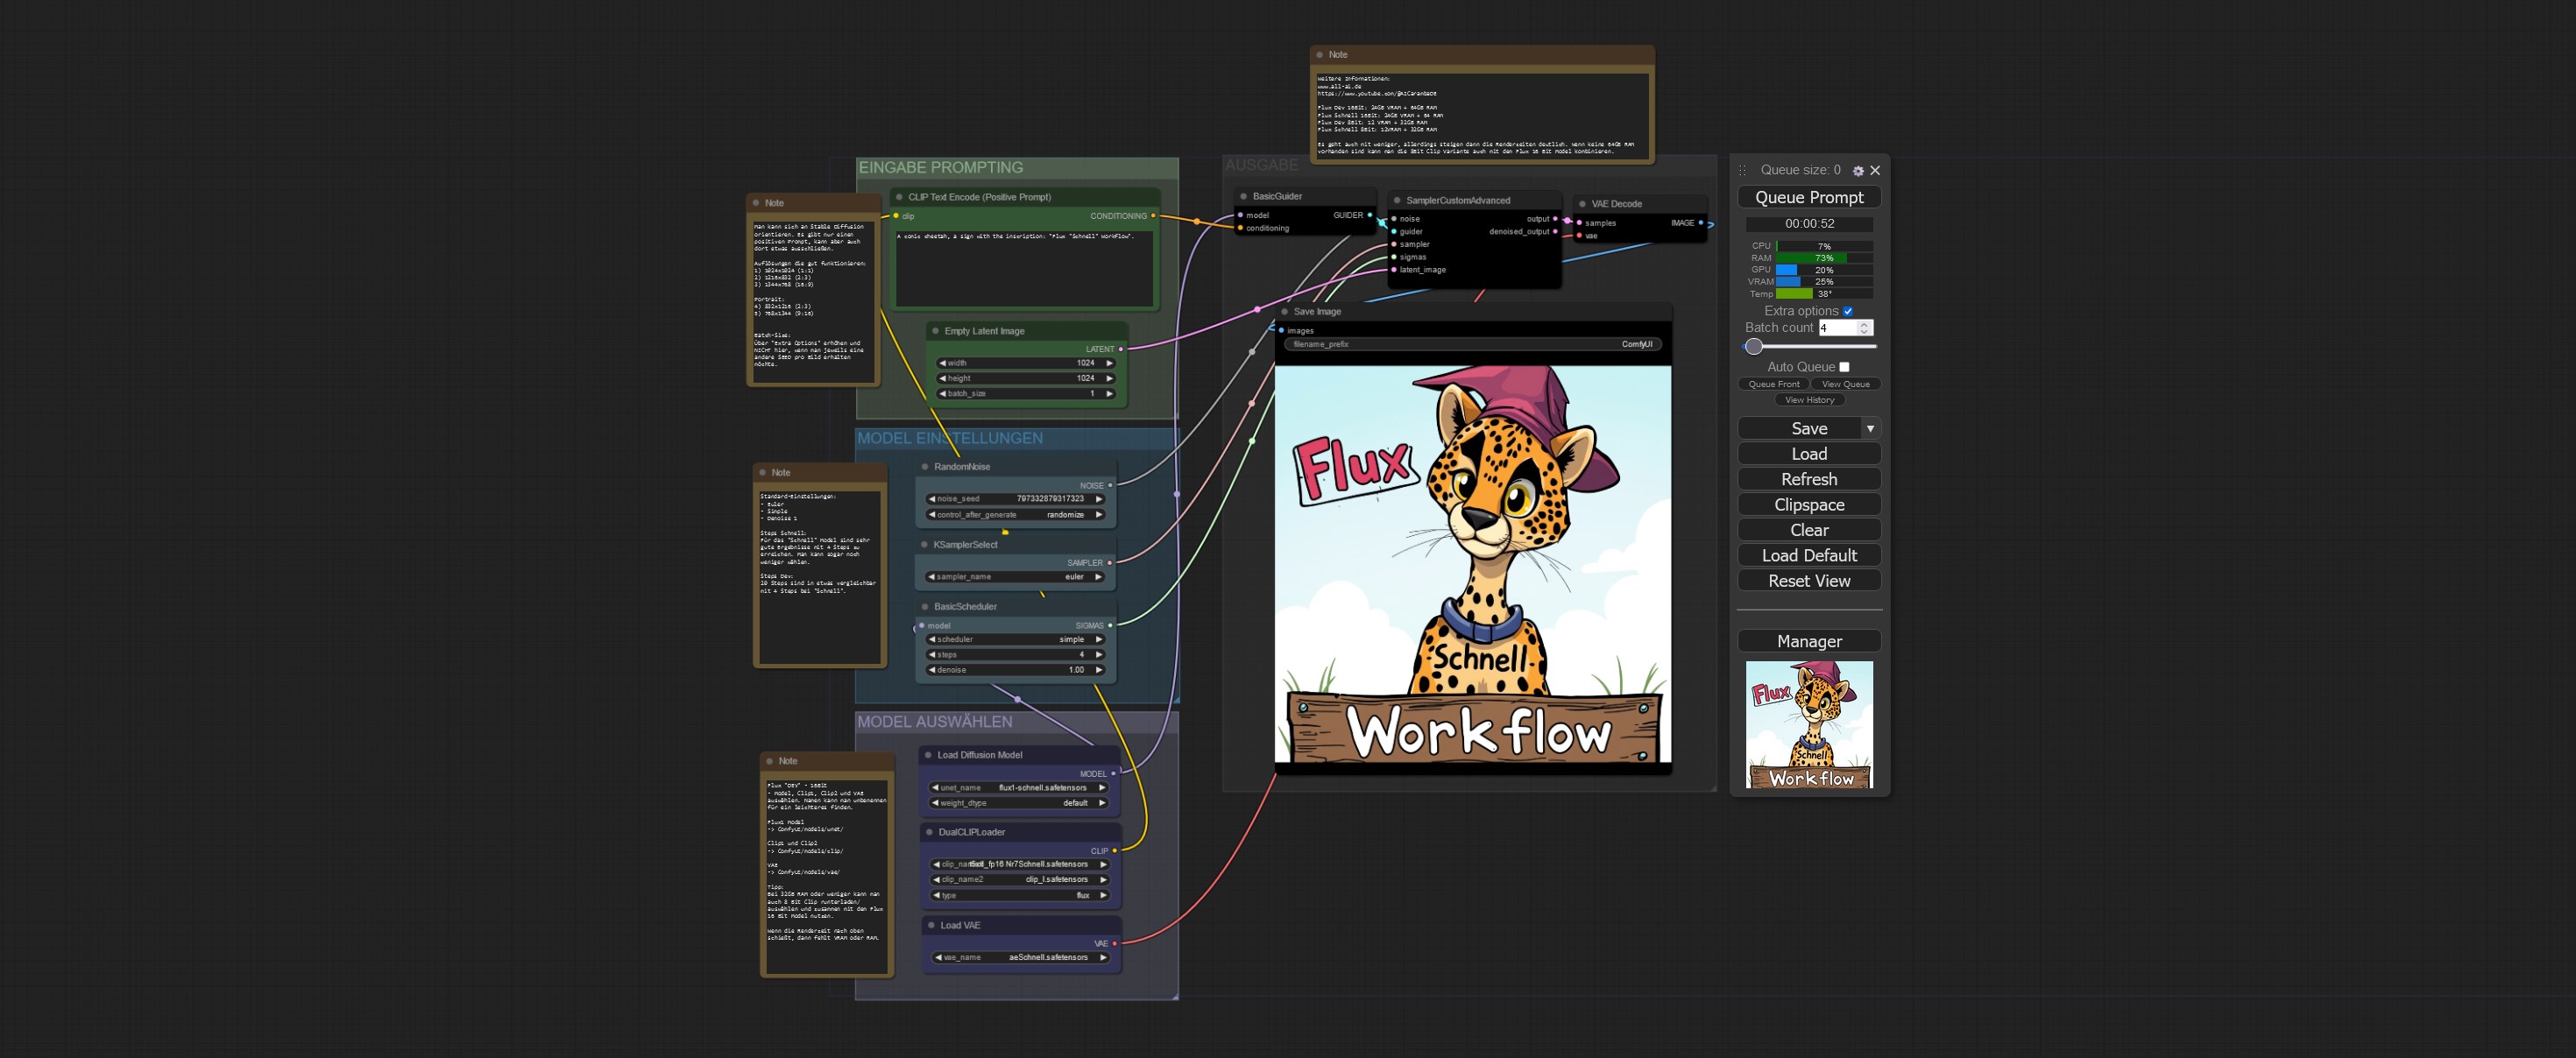Click previous arrow on unet_name field
2576x1058 pixels.
click(935, 788)
